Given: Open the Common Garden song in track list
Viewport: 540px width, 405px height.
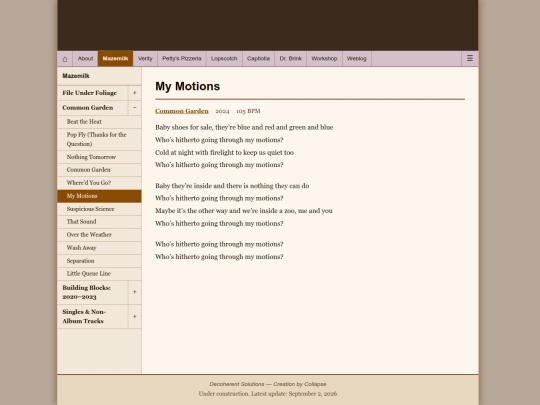Looking at the screenshot, I should coord(99,170).
